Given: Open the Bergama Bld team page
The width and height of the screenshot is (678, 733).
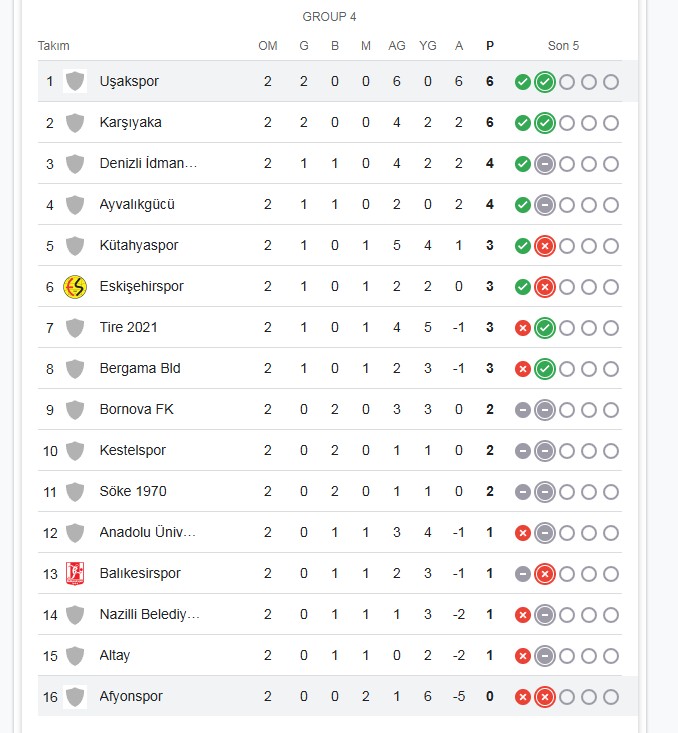Looking at the screenshot, I should coord(140,368).
